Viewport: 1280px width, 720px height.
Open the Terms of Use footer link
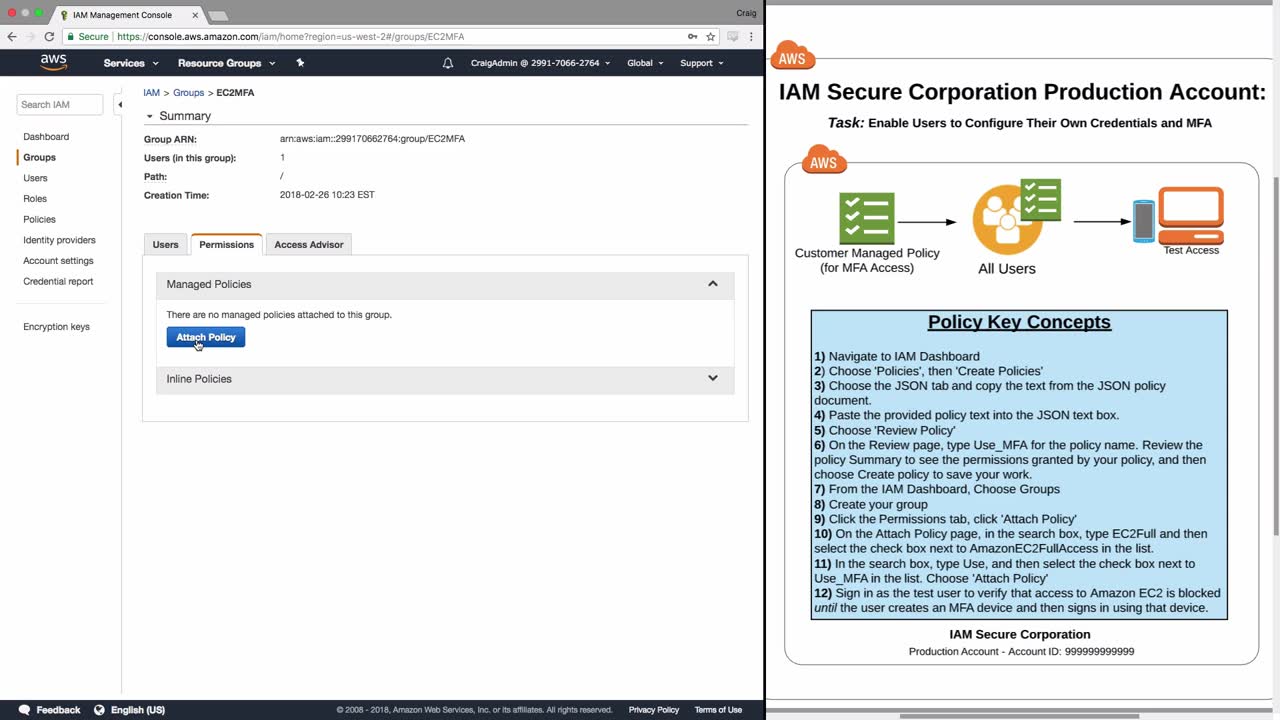point(718,710)
